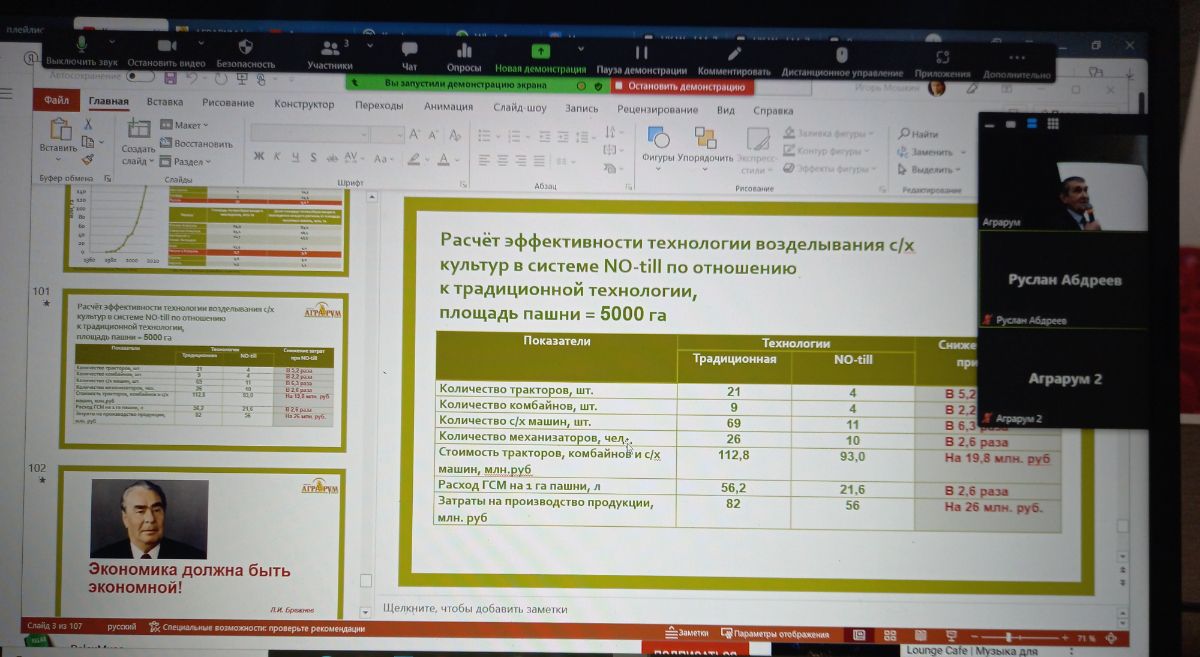Switch to the Конструктор tab
Viewport: 1200px width, 657px height.
[x=304, y=104]
